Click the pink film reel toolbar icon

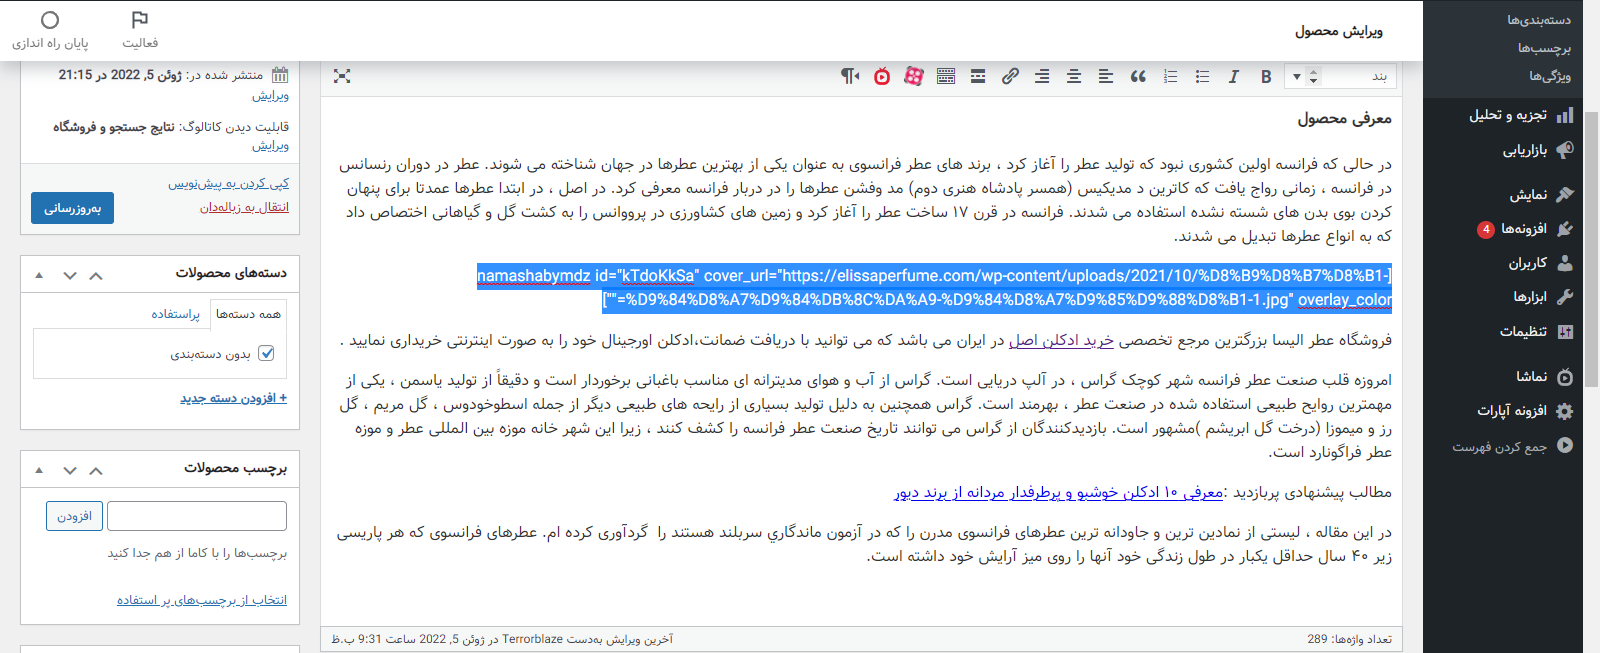914,77
